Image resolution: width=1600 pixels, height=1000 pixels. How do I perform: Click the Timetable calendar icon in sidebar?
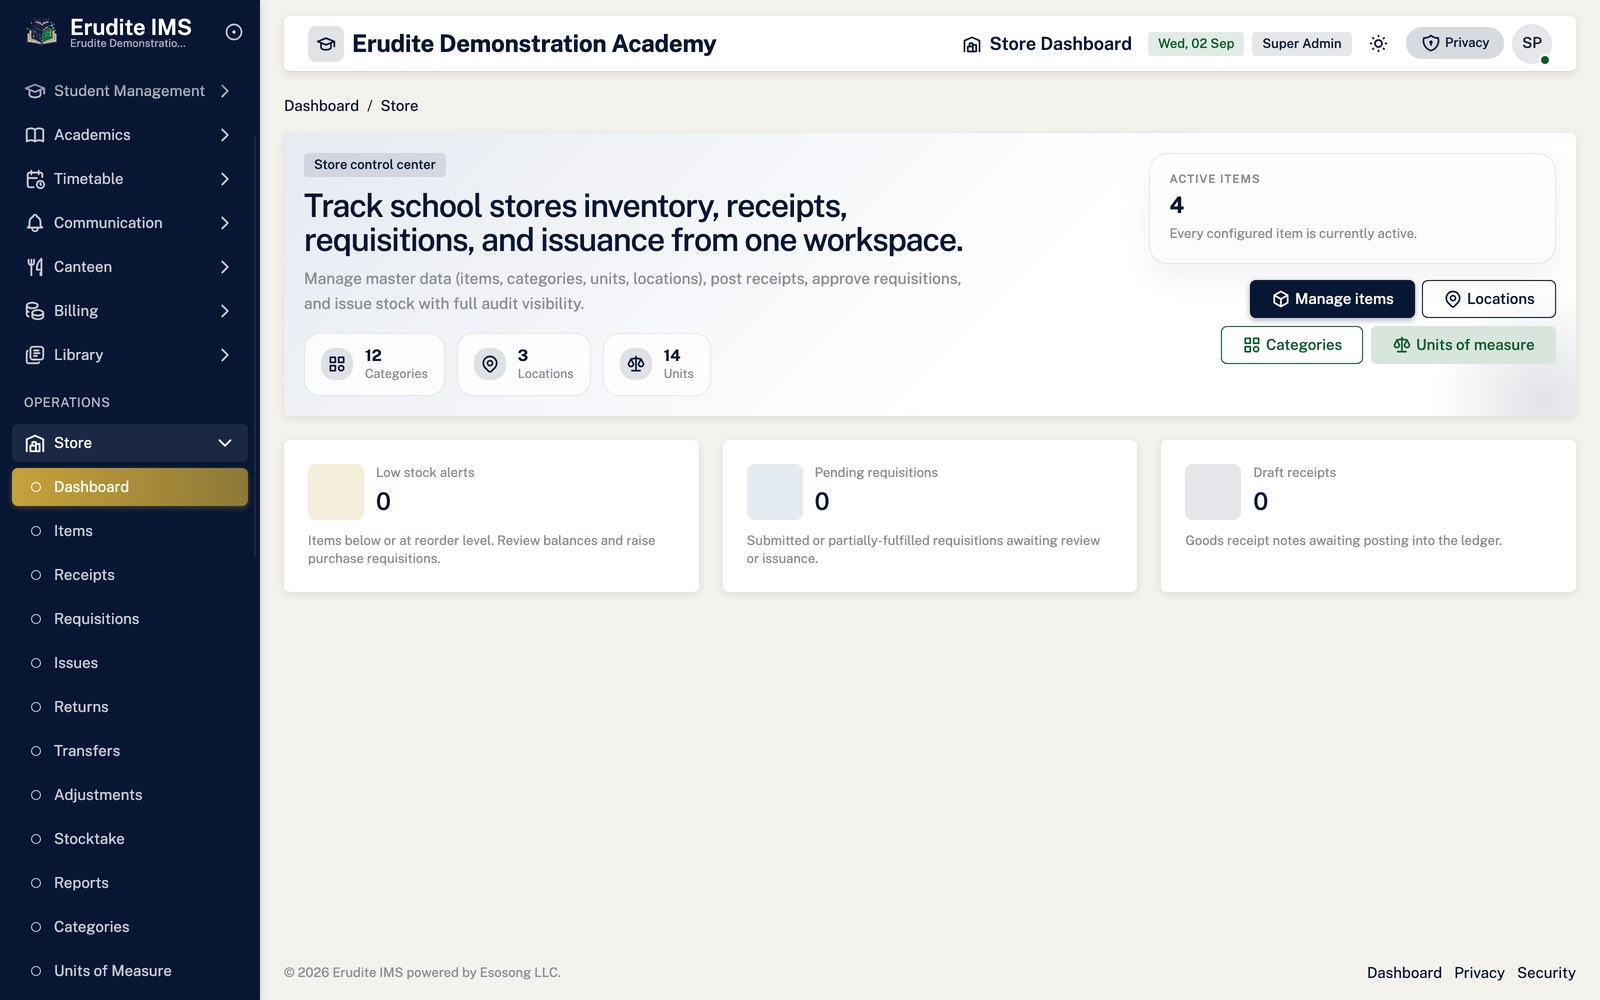click(35, 179)
